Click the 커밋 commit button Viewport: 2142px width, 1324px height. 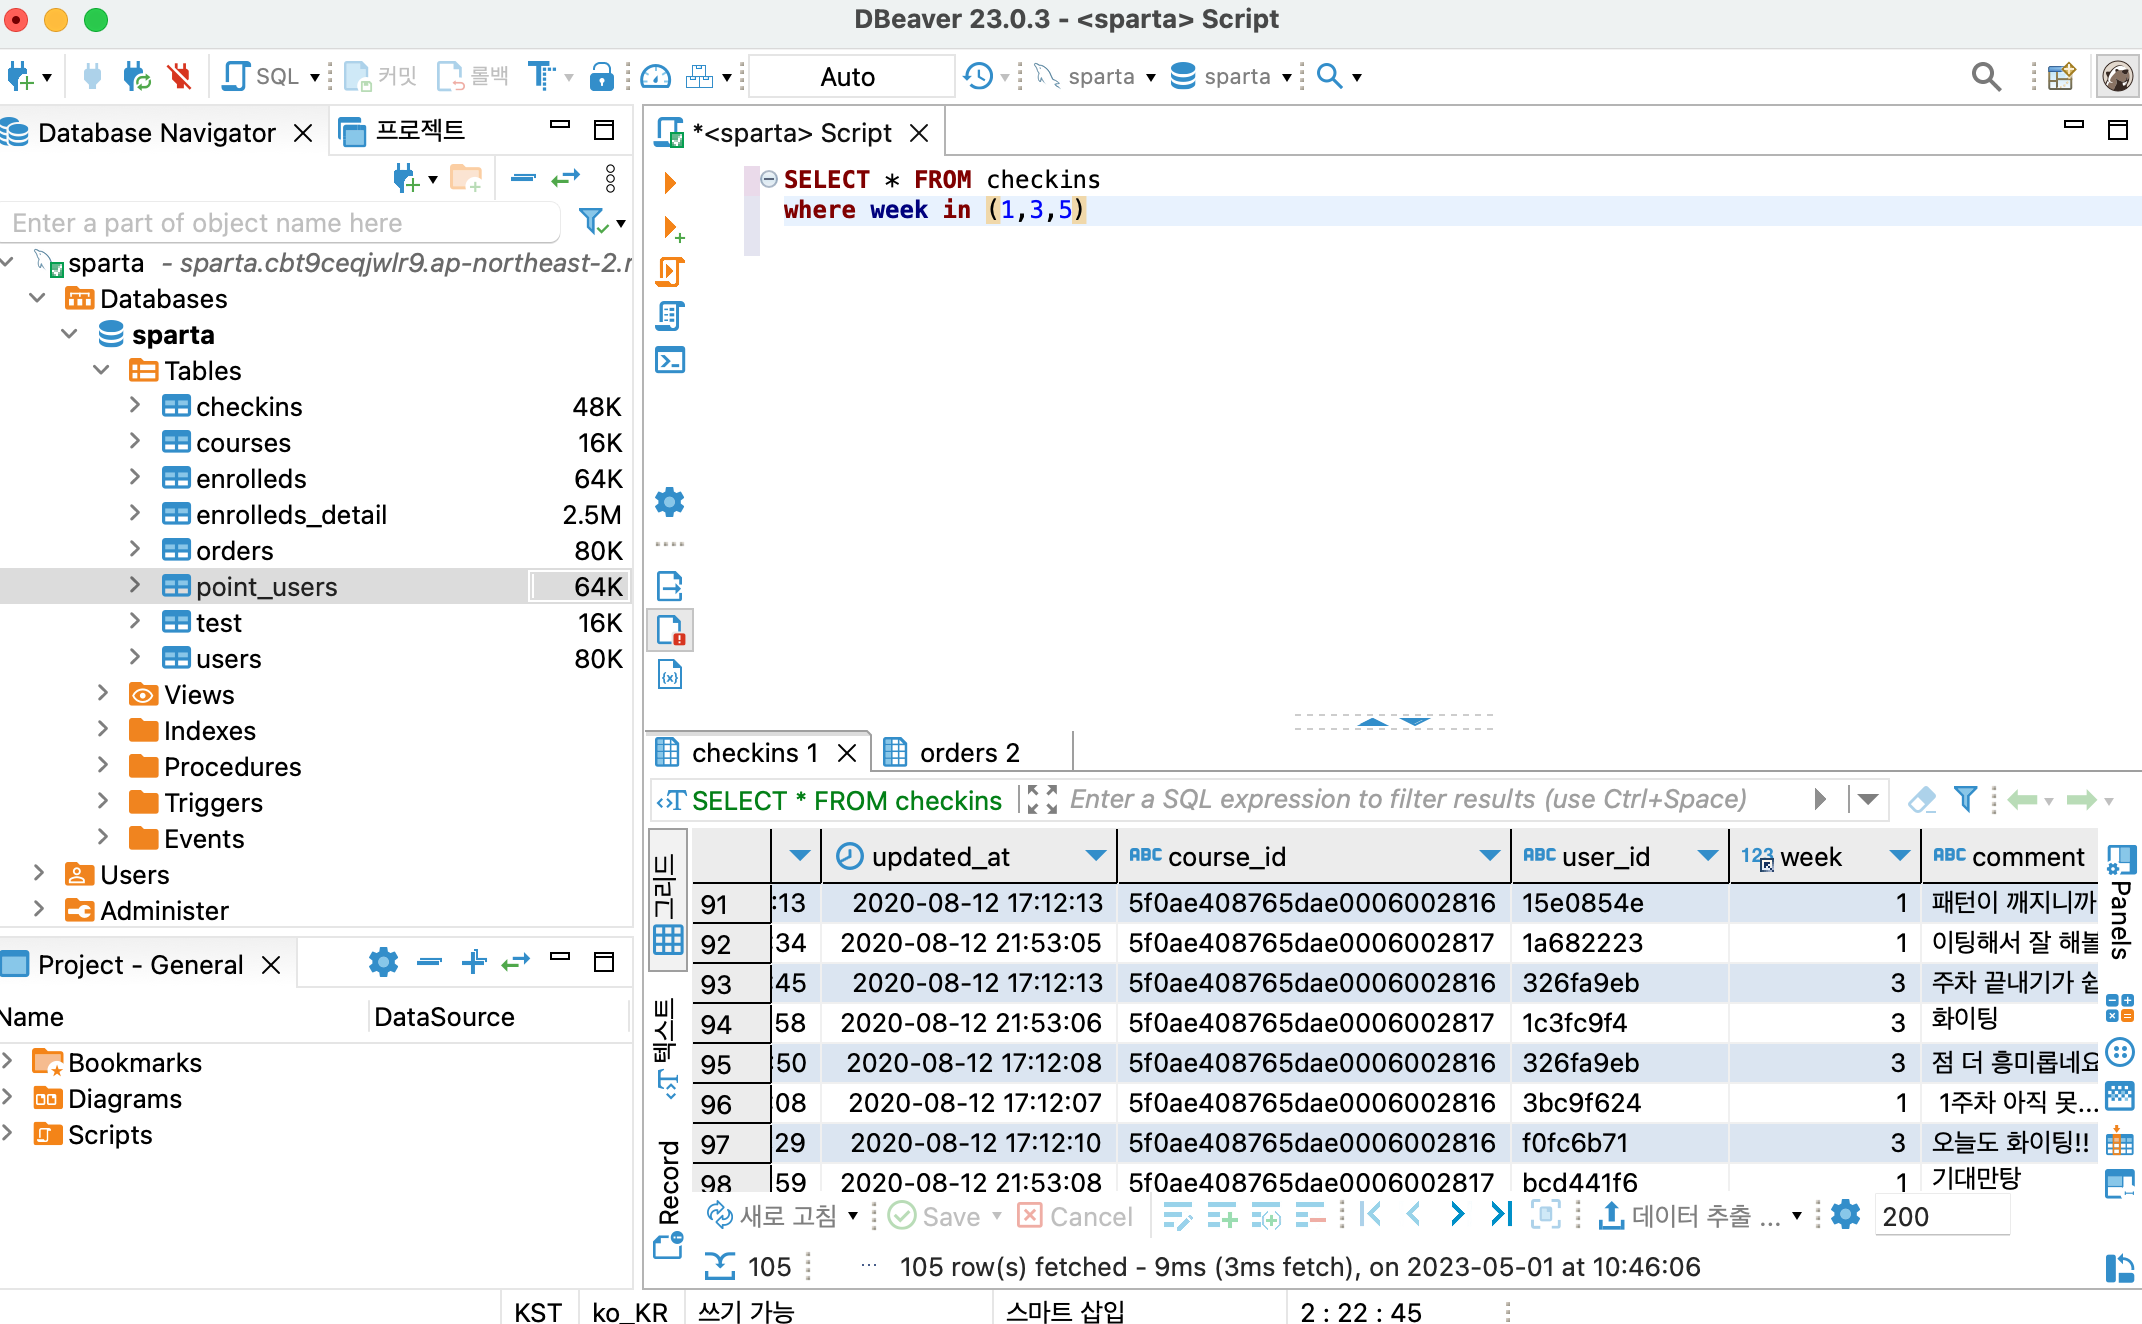pos(380,76)
